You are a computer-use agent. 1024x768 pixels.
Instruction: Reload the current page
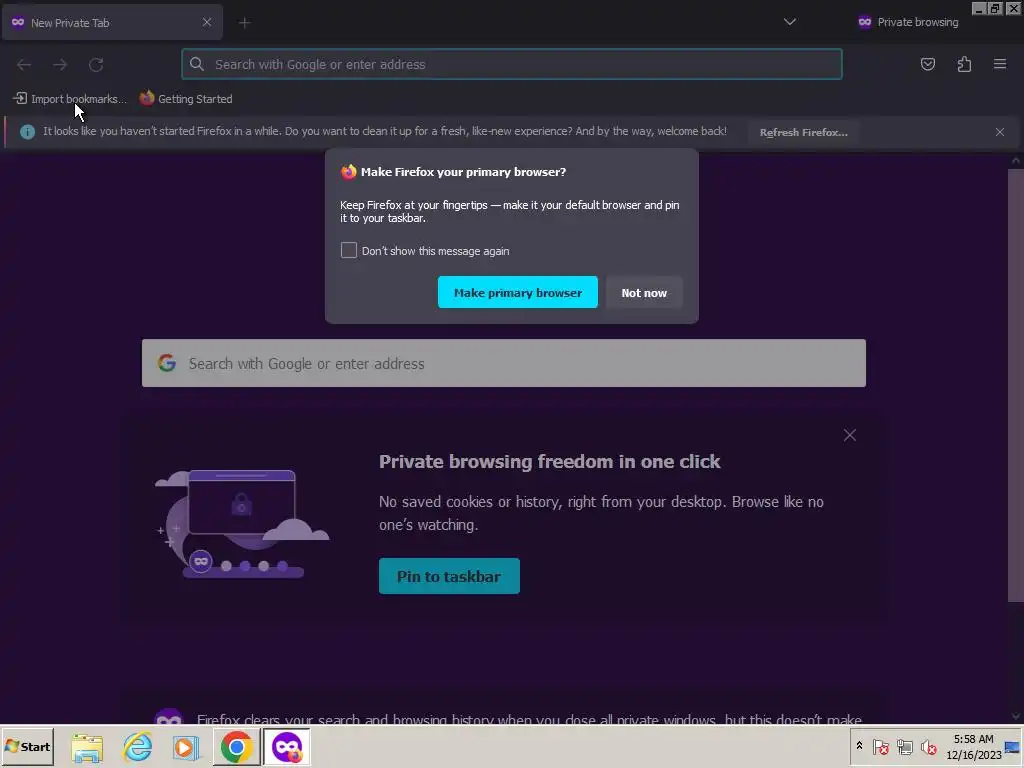coord(96,65)
